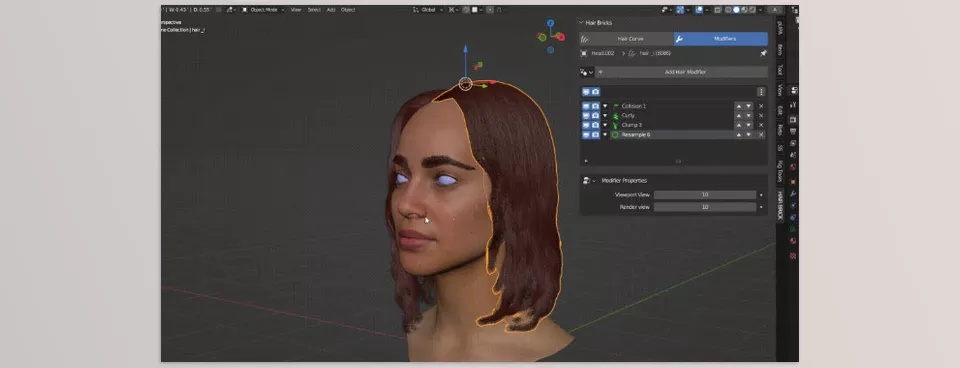This screenshot has width=960, height=368.
Task: Open the Select menu in viewport header
Action: [314, 10]
